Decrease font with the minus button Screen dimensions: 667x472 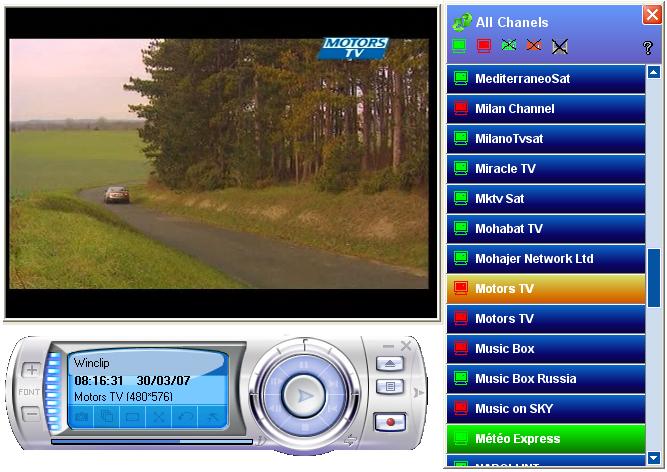31,413
